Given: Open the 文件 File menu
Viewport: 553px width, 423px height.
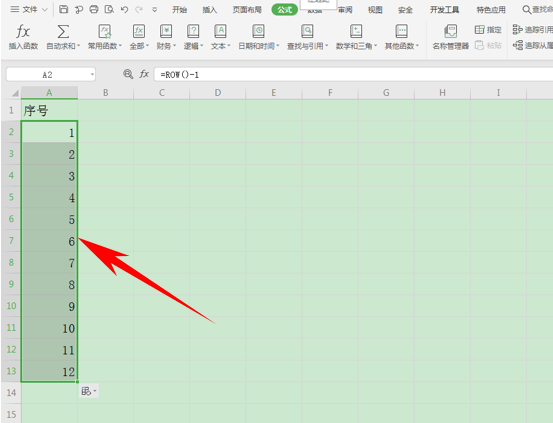Looking at the screenshot, I should coord(29,10).
